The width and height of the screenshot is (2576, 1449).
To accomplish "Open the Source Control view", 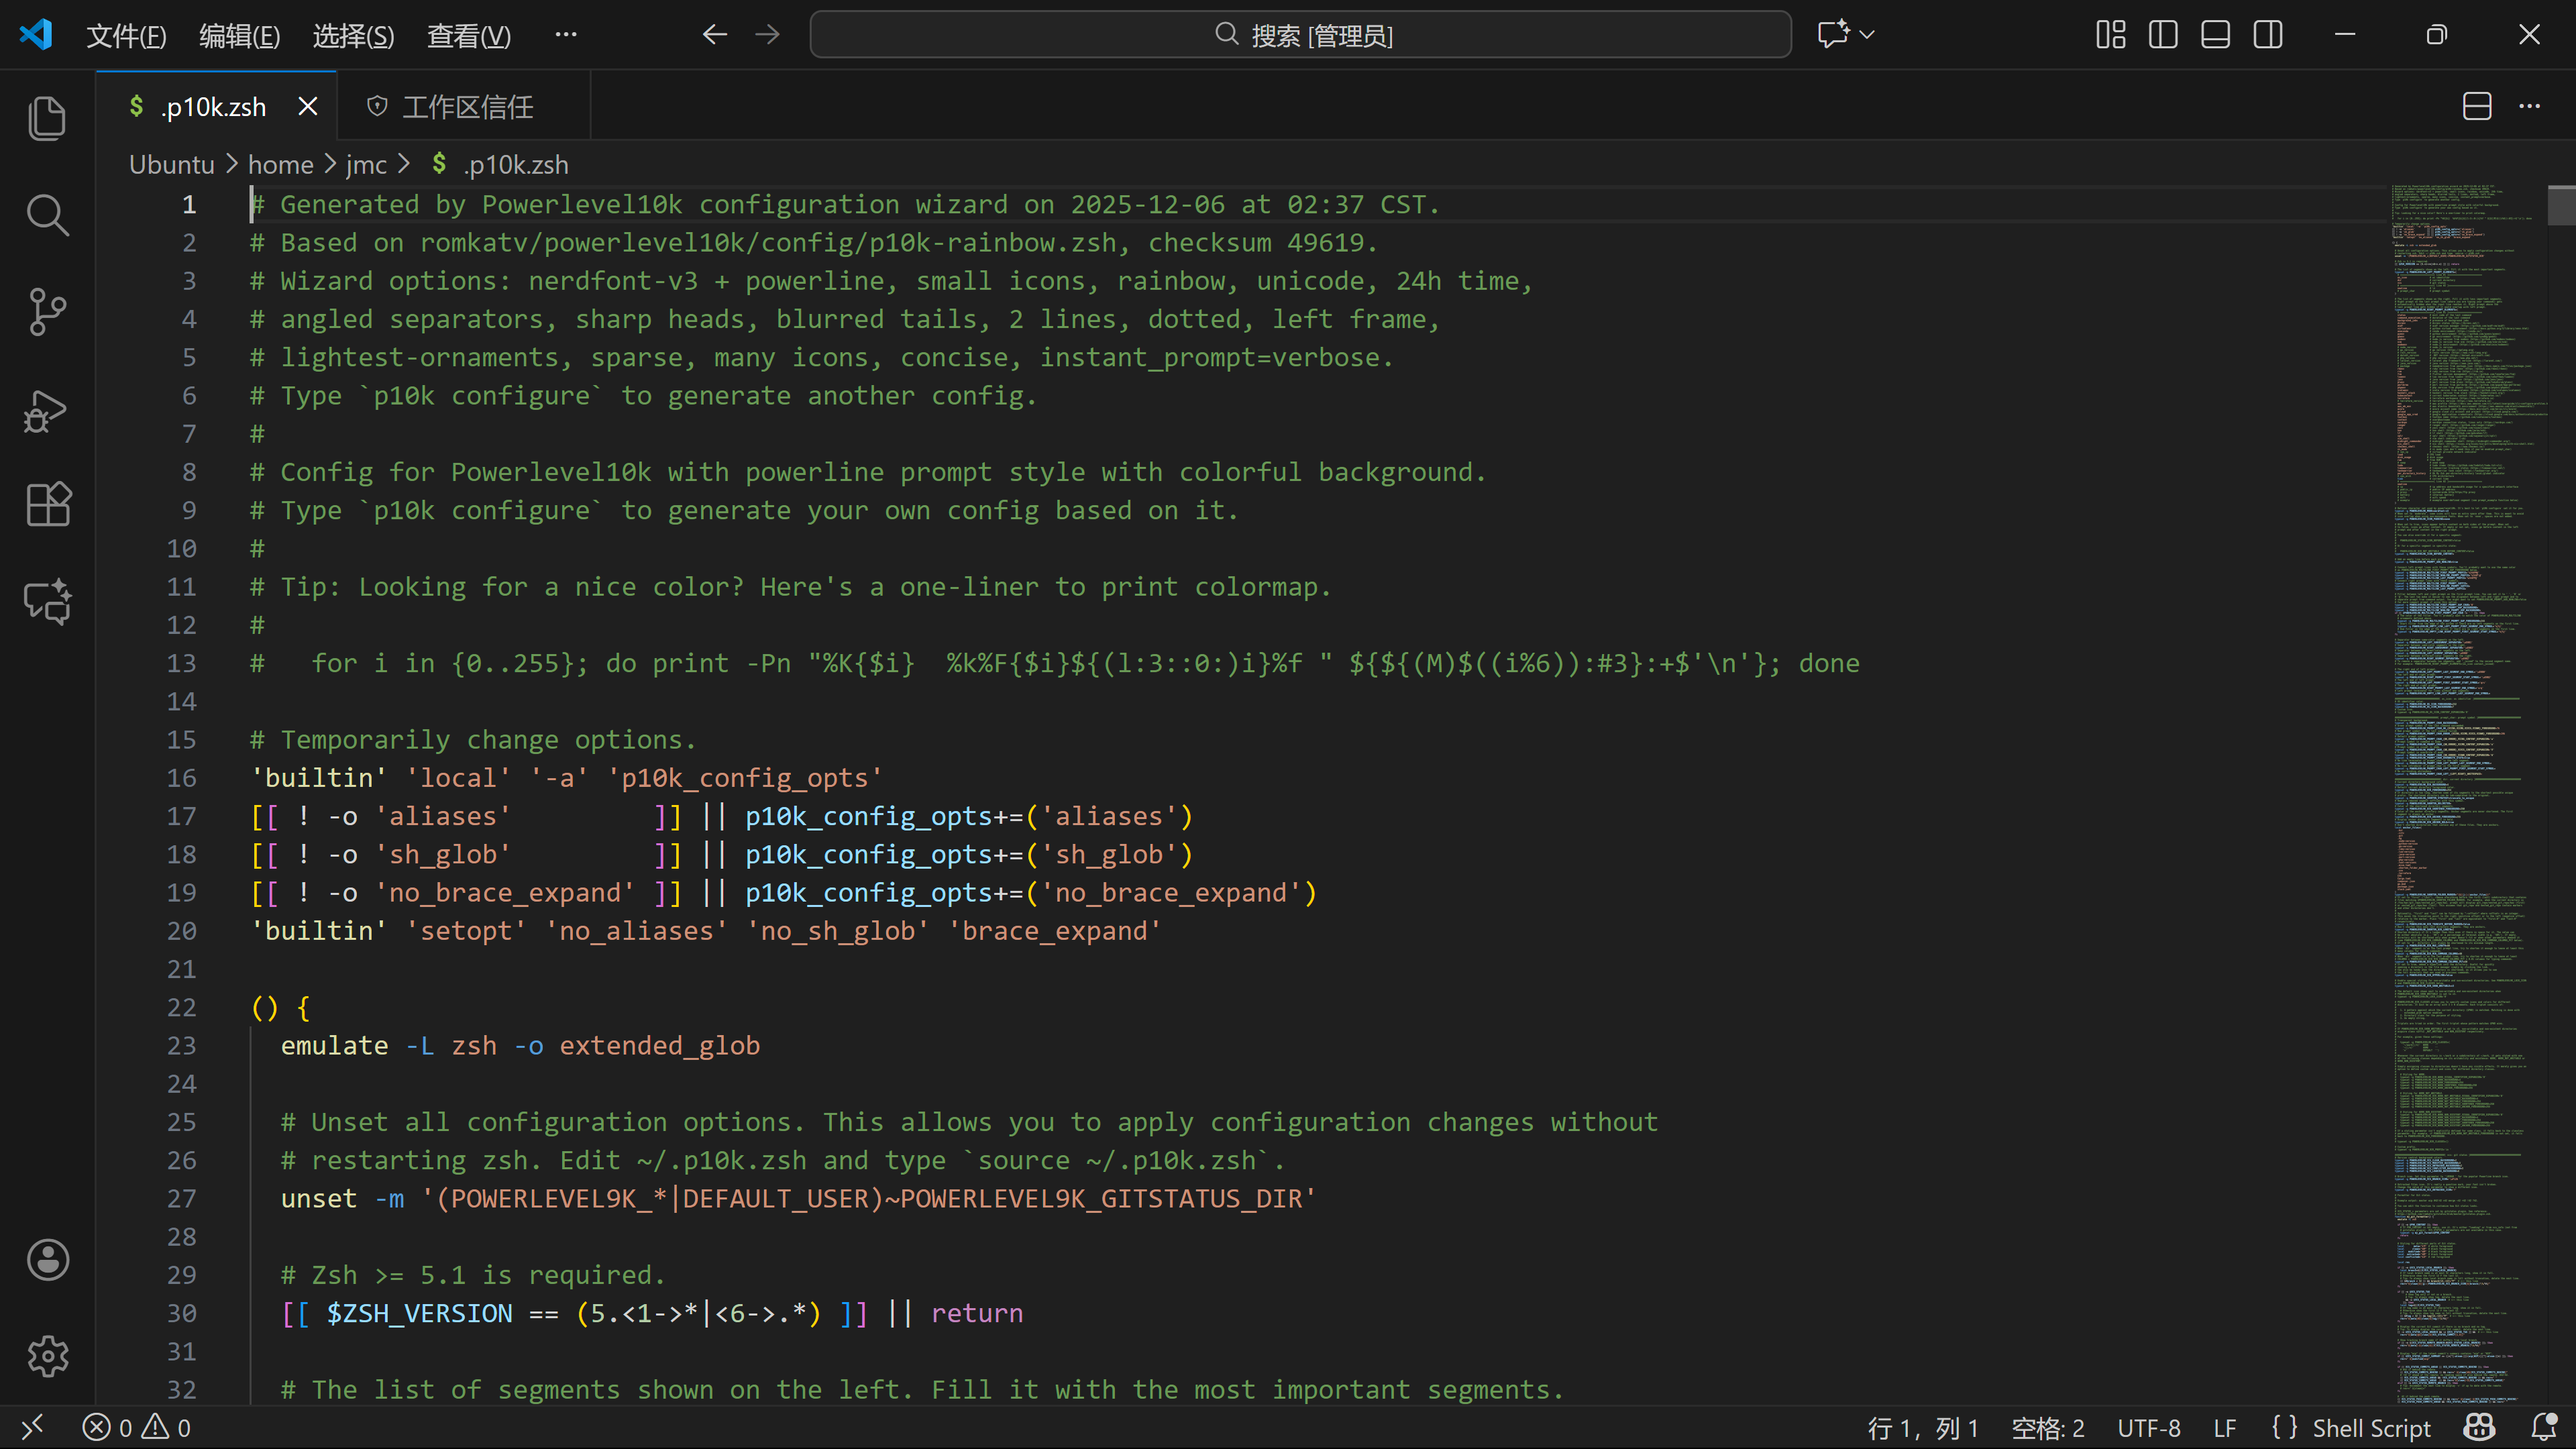I will 47,312.
